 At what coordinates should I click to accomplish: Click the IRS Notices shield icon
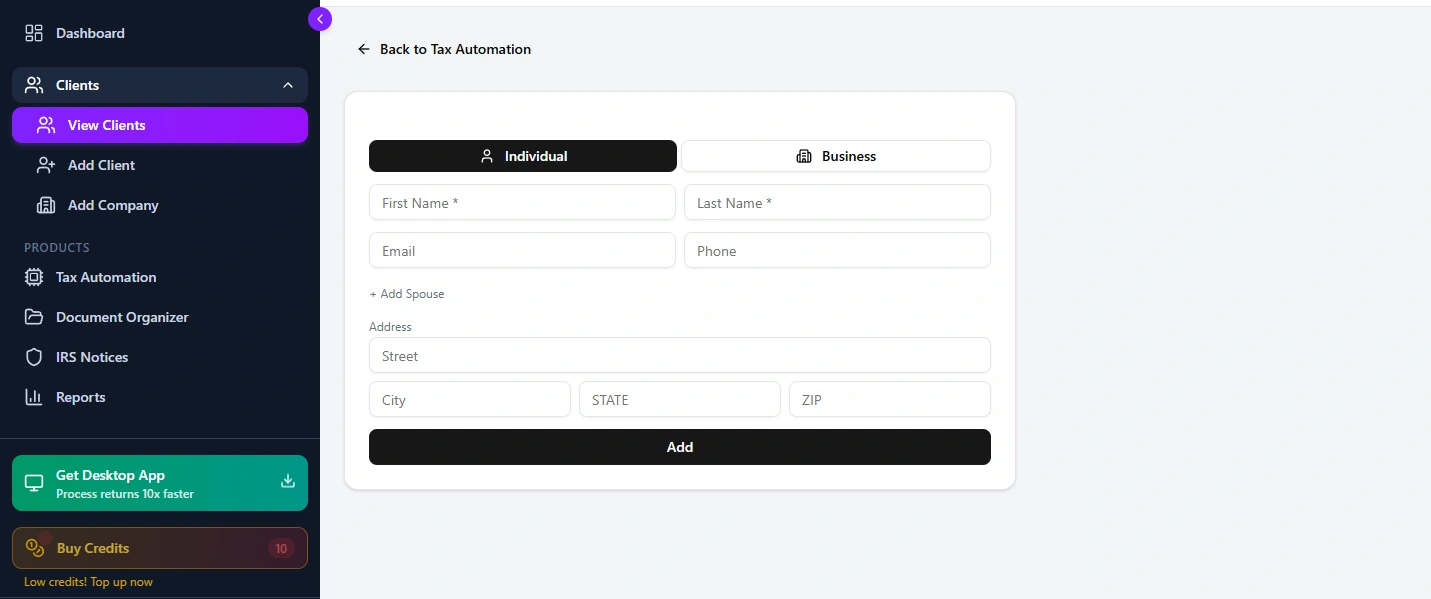click(x=34, y=357)
